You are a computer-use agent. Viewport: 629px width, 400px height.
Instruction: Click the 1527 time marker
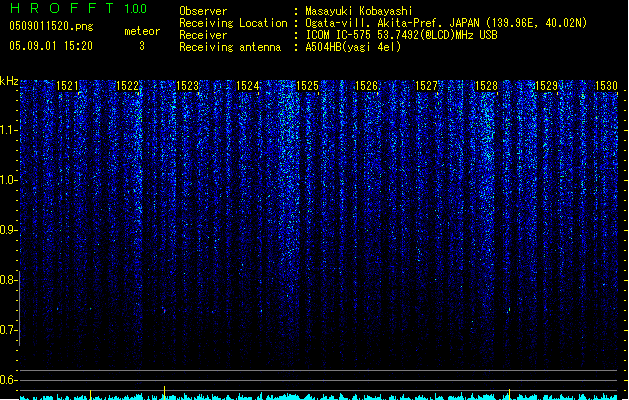click(426, 86)
